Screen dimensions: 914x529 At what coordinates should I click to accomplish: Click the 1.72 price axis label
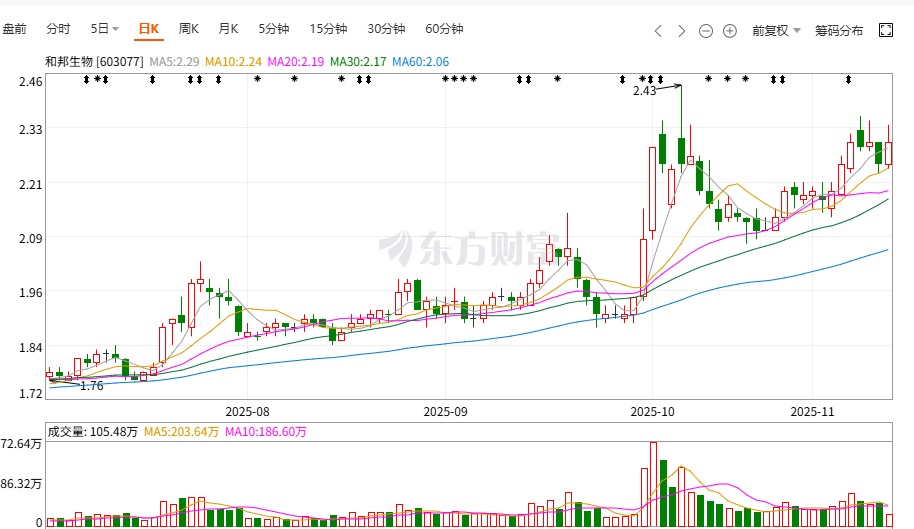tap(30, 394)
